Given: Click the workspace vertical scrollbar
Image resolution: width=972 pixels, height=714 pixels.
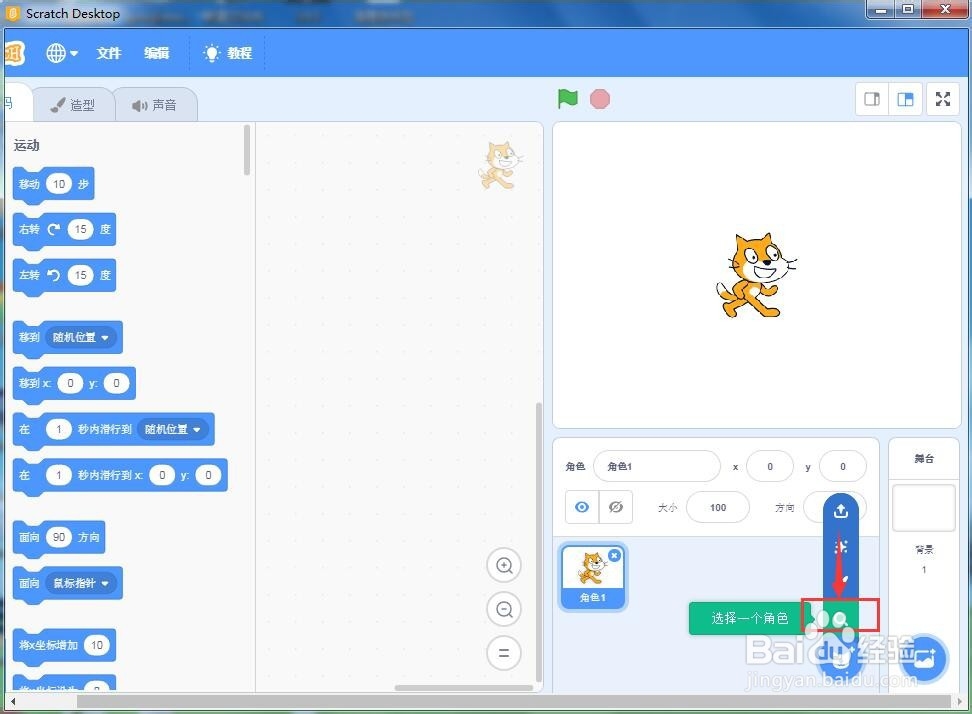Looking at the screenshot, I should (539, 542).
